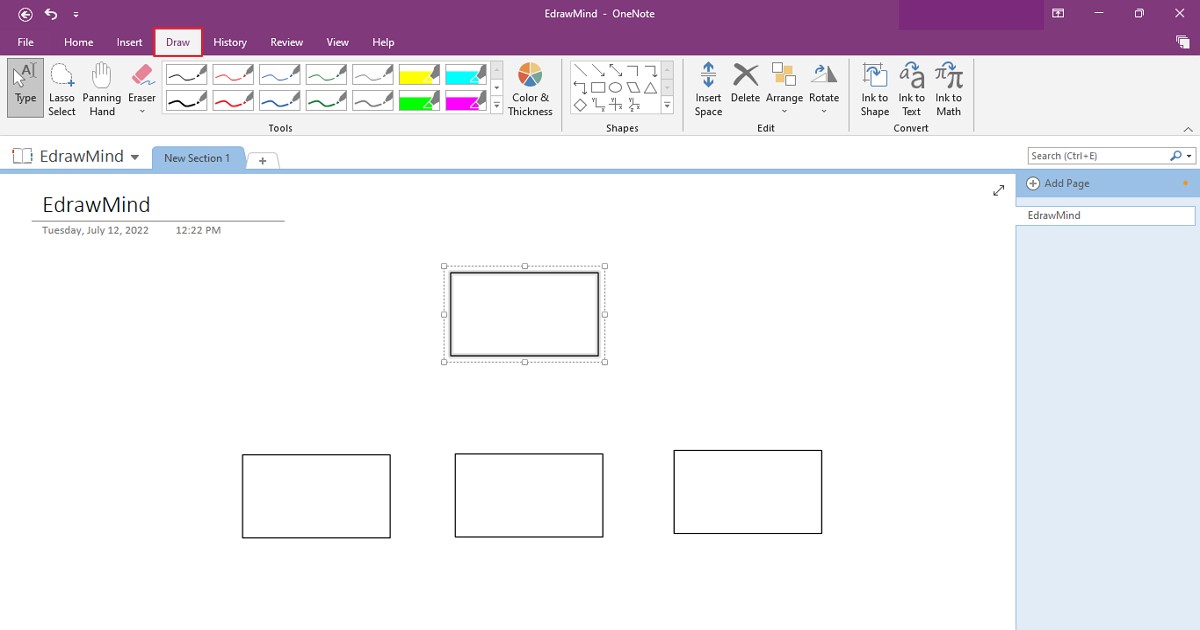The width and height of the screenshot is (1200, 630).
Task: Open the File menu
Action: coord(26,42)
